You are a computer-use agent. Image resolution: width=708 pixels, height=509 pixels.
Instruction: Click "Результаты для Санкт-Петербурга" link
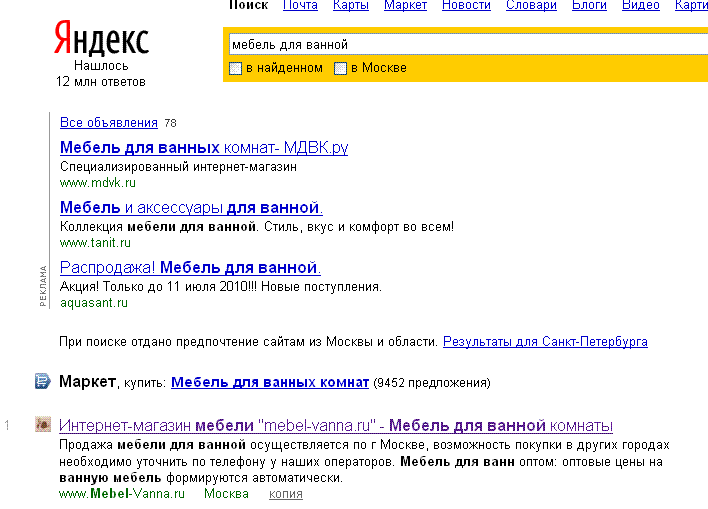click(x=545, y=341)
